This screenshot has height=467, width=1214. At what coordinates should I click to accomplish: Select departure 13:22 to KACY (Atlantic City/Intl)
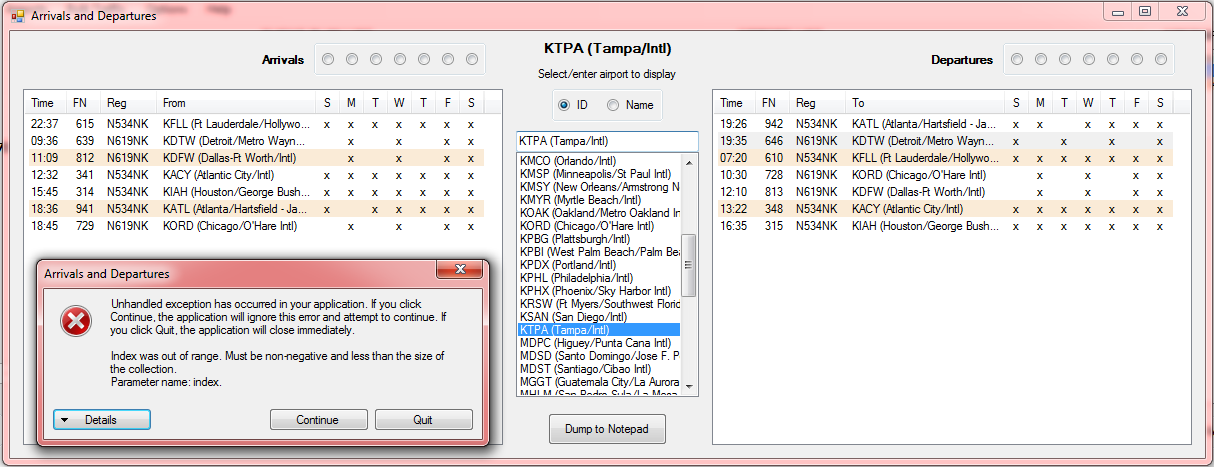pos(944,209)
